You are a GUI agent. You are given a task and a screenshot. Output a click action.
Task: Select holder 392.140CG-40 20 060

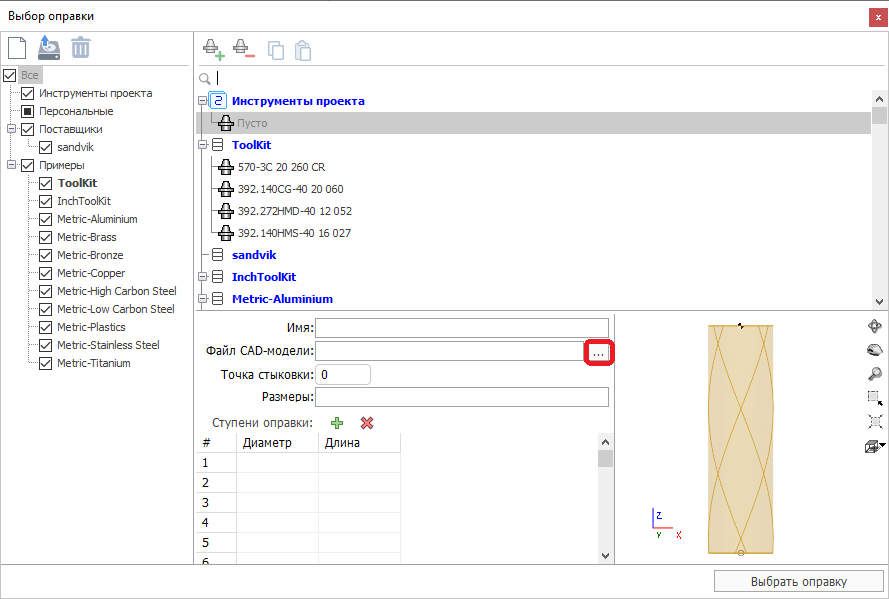[x=290, y=189]
